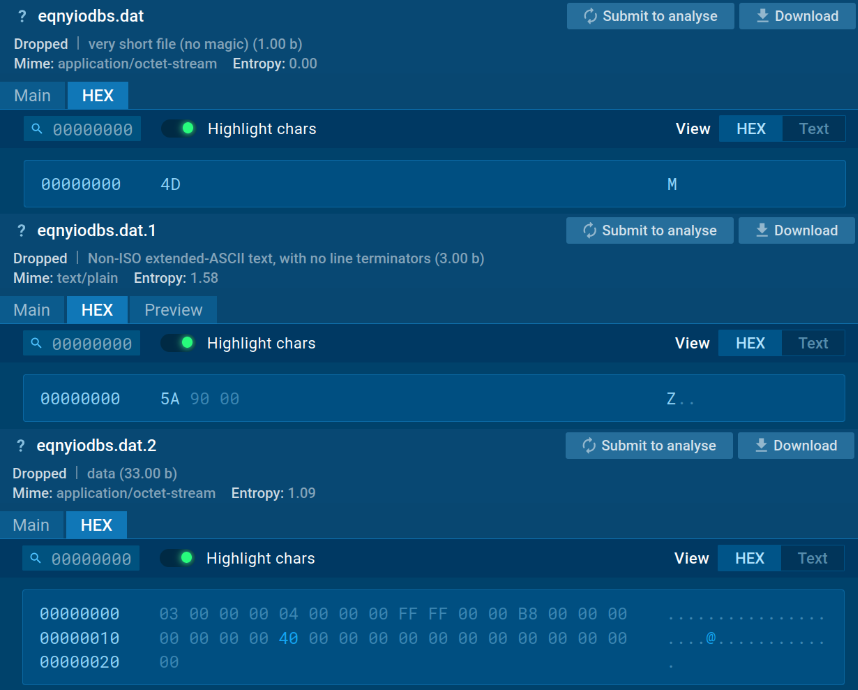Disable Highlight chars for eqnyiodbs.dat.1
This screenshot has width=858, height=690.
pyautogui.click(x=178, y=344)
